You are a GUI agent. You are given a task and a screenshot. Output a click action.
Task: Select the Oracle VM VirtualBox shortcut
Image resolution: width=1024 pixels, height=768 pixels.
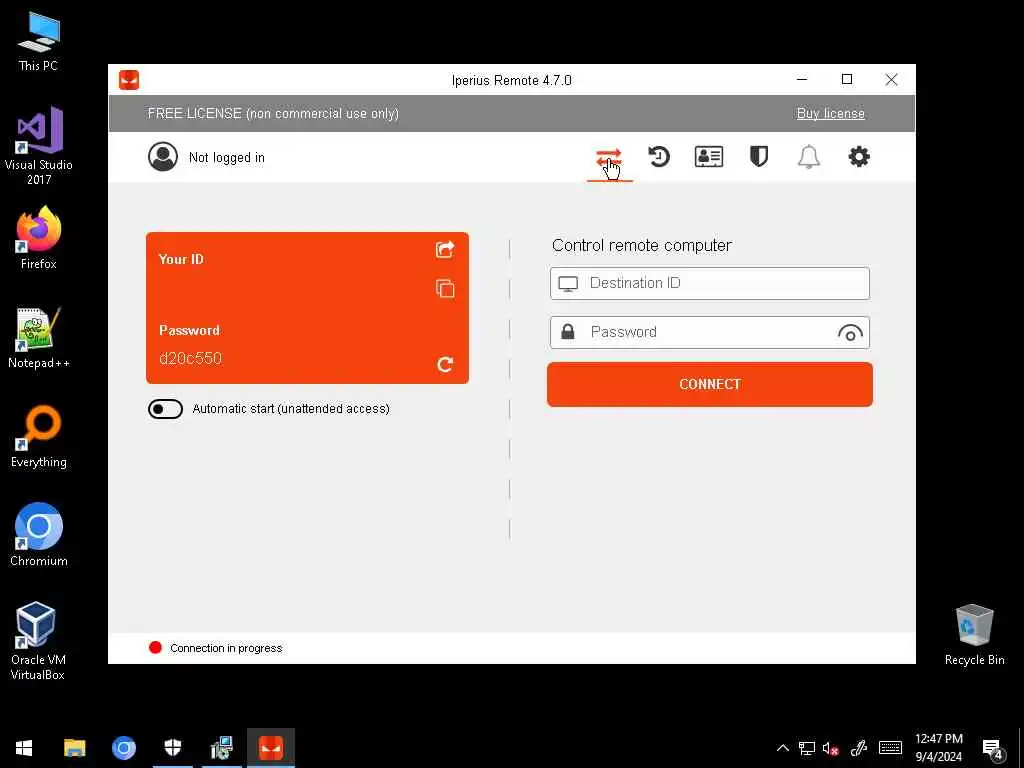(x=38, y=641)
